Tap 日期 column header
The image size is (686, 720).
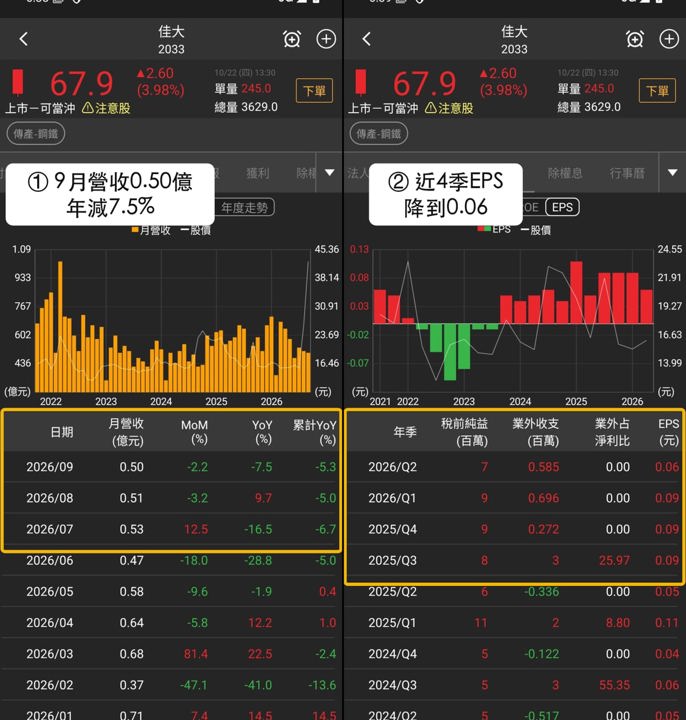(x=62, y=432)
